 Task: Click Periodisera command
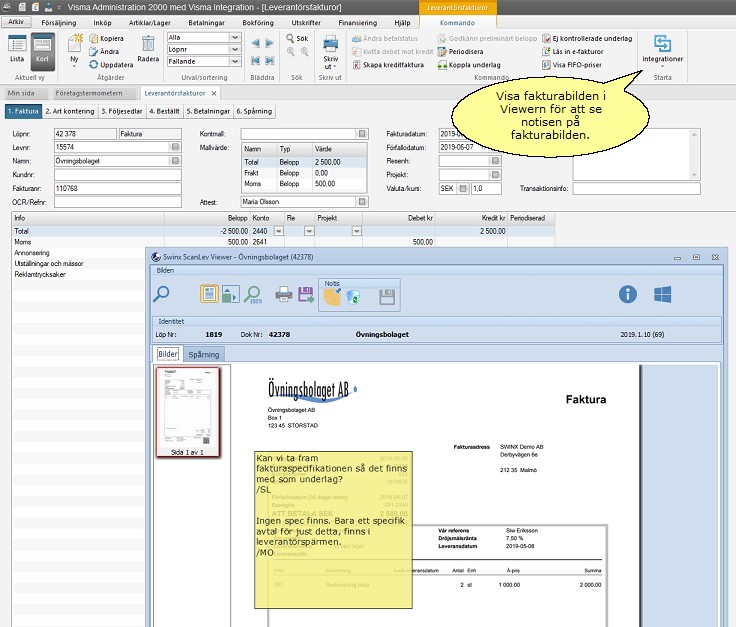coord(460,52)
